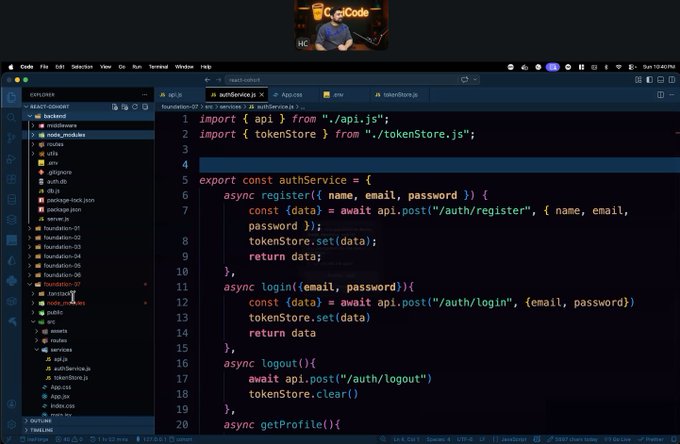Open App.jsx in Explorer tree
This screenshot has width=680, height=444.
click(88, 396)
